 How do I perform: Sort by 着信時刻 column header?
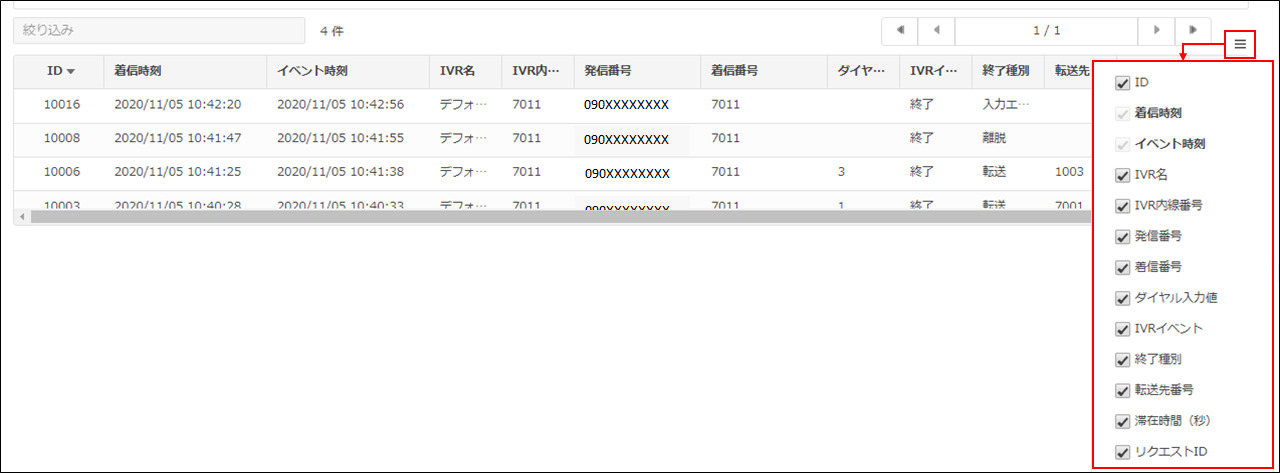tap(138, 72)
